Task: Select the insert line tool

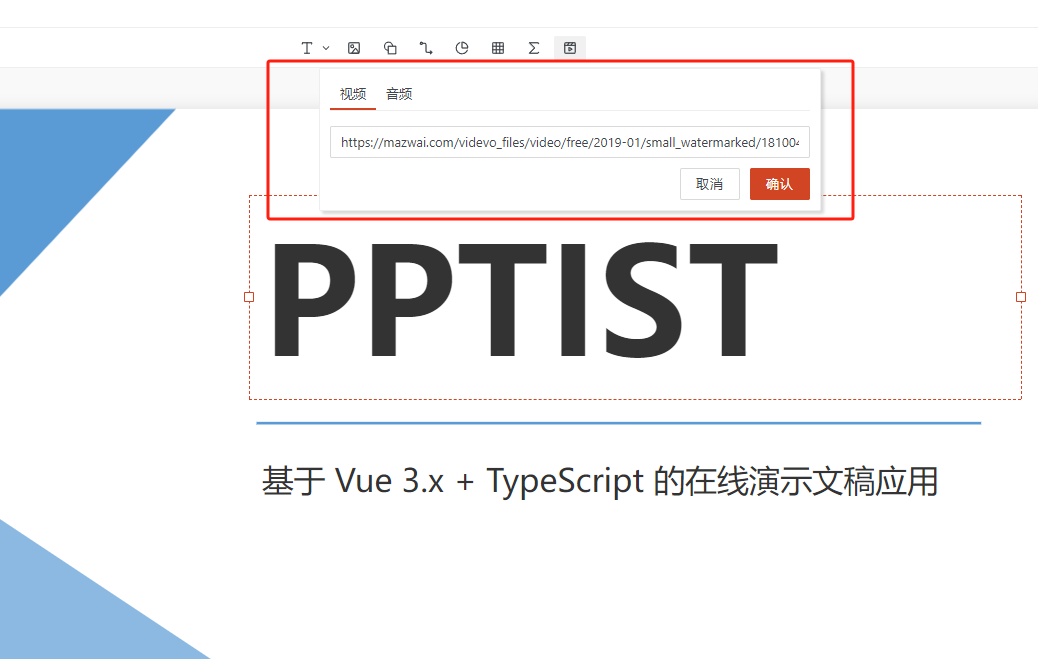Action: [x=426, y=48]
